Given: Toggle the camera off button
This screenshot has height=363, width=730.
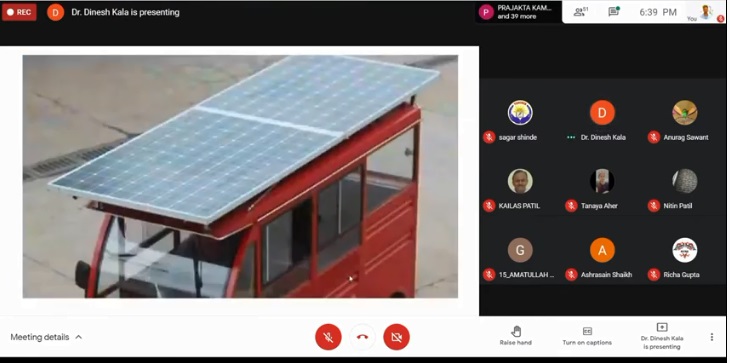Looking at the screenshot, I should pos(397,337).
